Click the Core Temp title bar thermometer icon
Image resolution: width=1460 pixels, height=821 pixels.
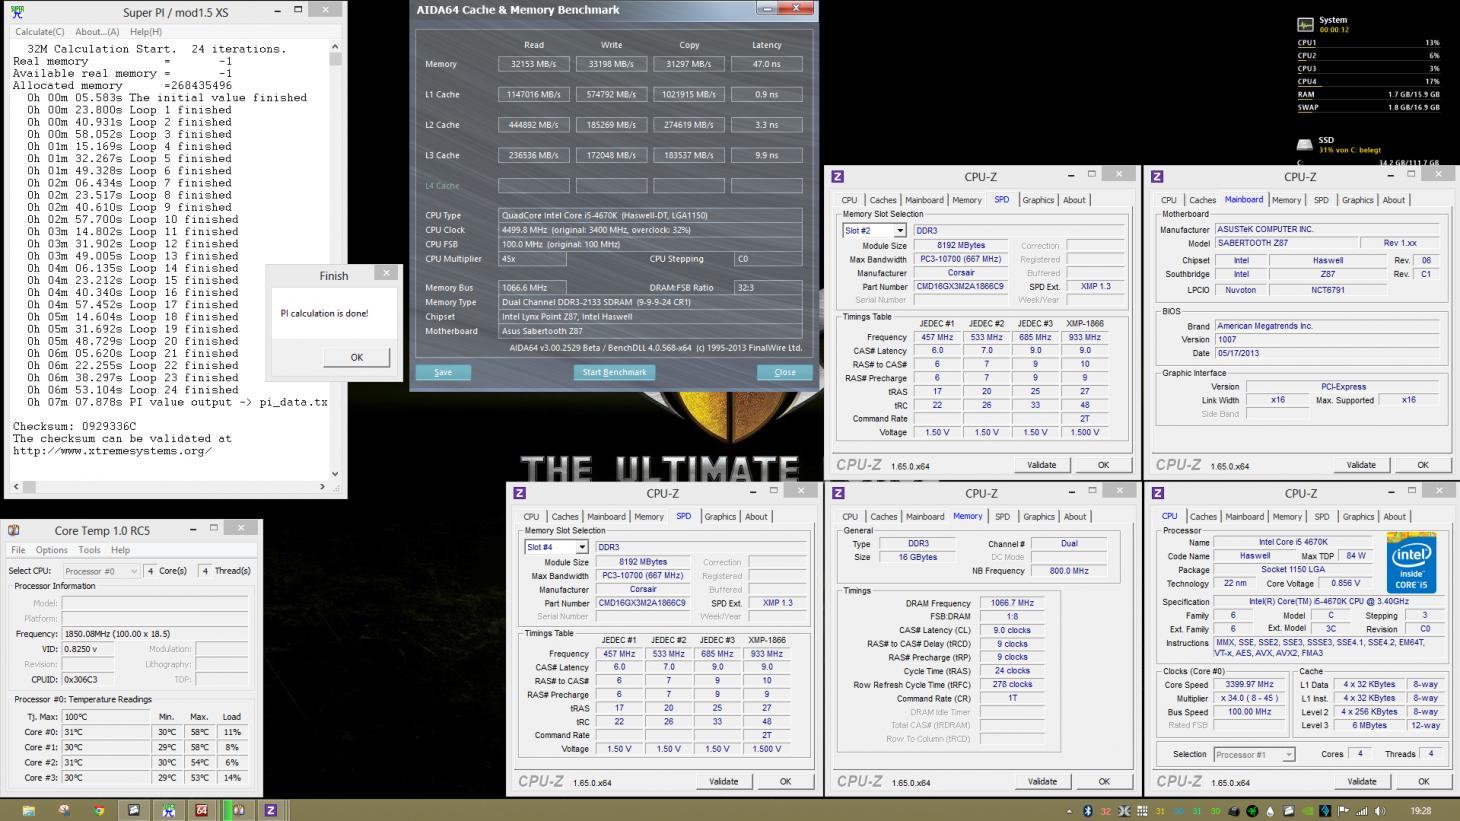coord(14,531)
